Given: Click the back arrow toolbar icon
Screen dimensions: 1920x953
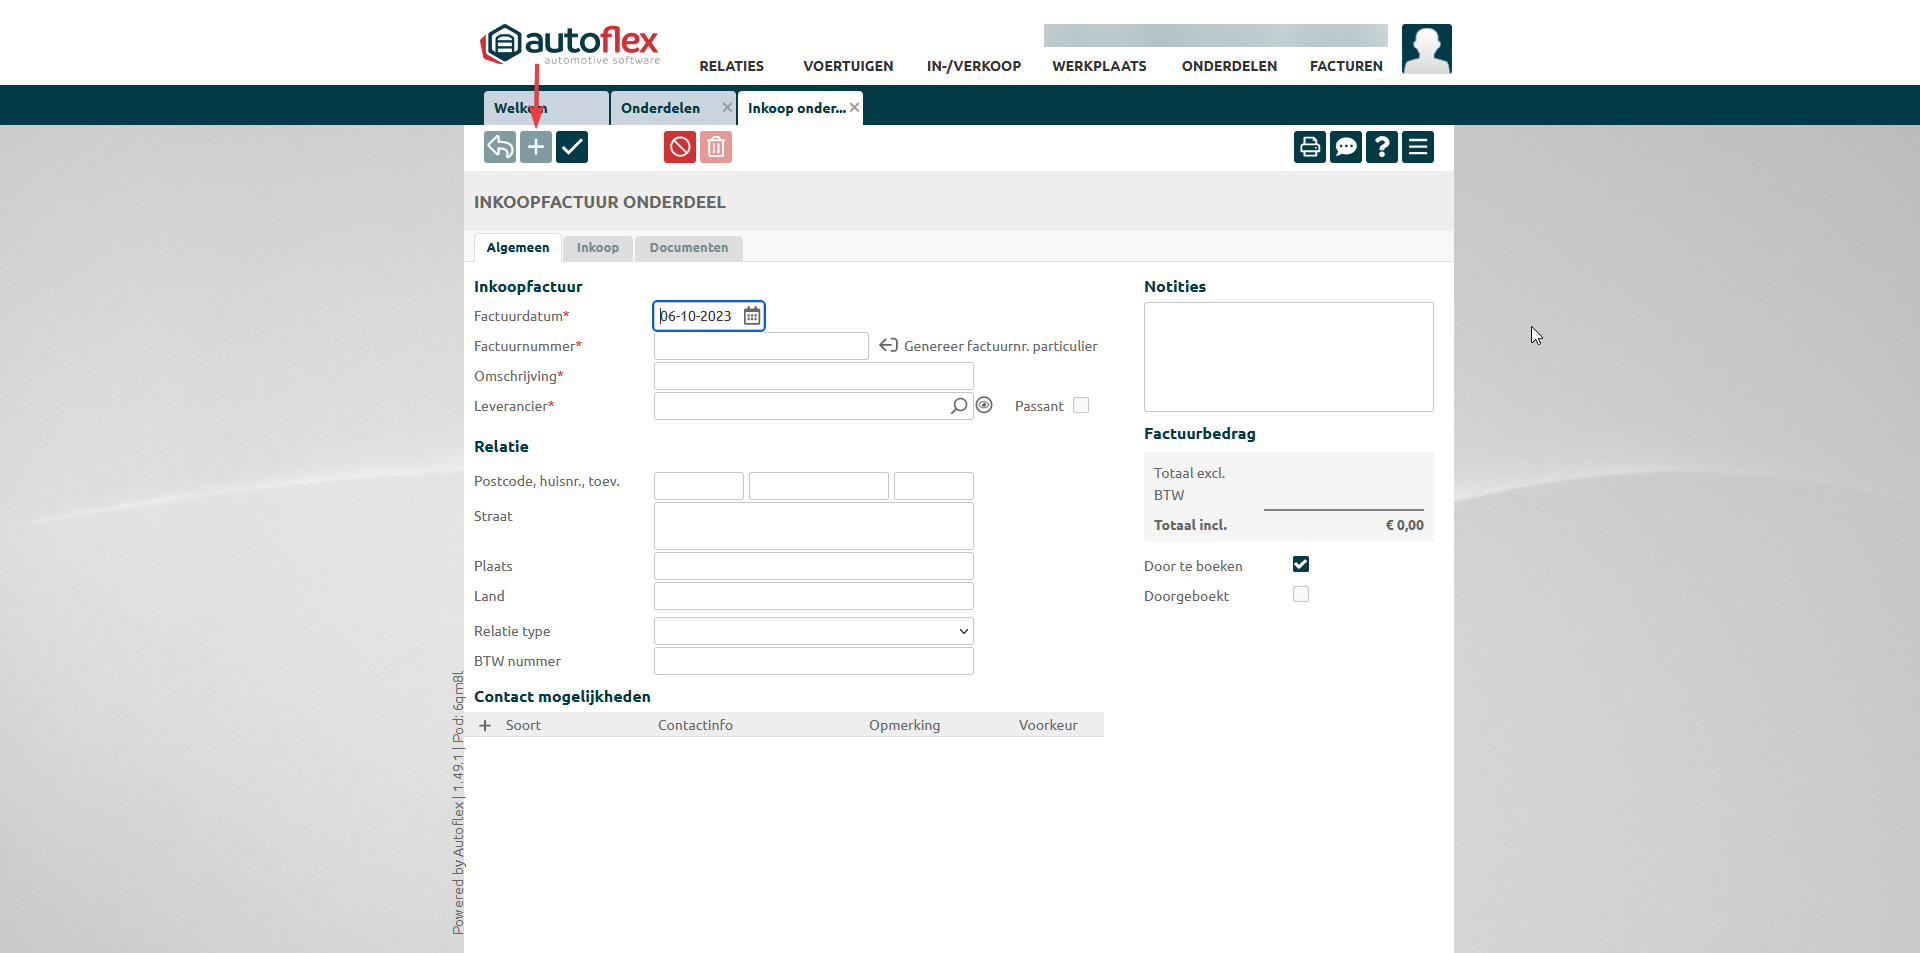Looking at the screenshot, I should tap(500, 147).
